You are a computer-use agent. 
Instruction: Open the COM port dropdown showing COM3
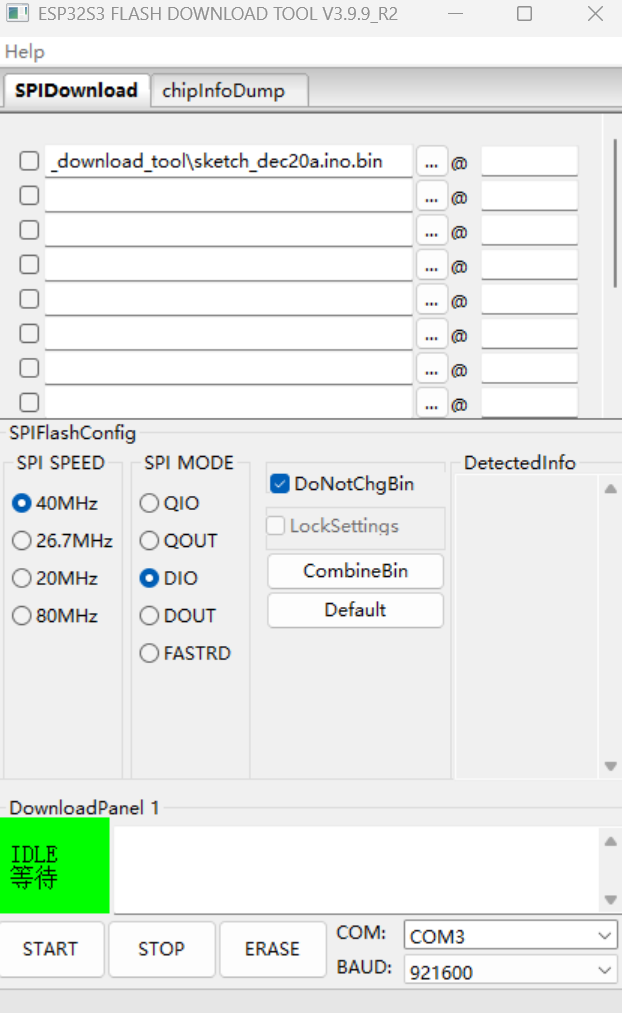pos(510,935)
